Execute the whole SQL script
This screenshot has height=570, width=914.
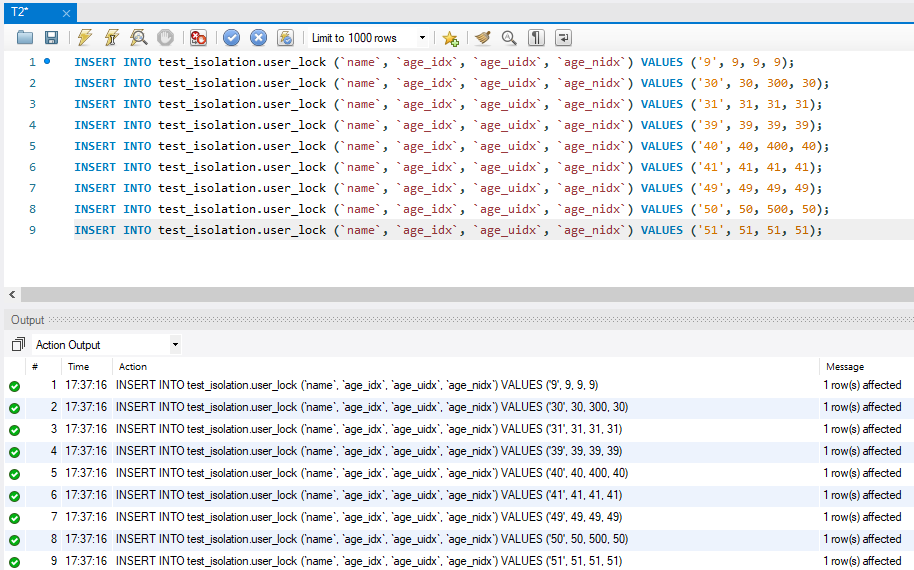(x=85, y=38)
